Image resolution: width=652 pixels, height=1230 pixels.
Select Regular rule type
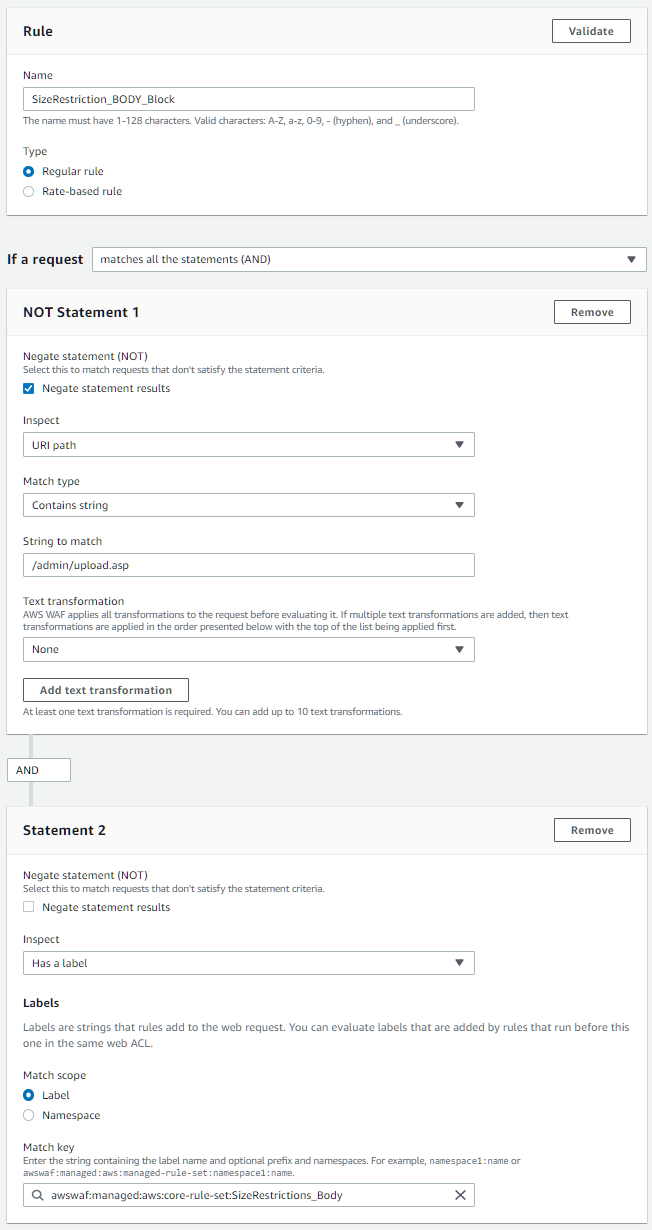28,172
